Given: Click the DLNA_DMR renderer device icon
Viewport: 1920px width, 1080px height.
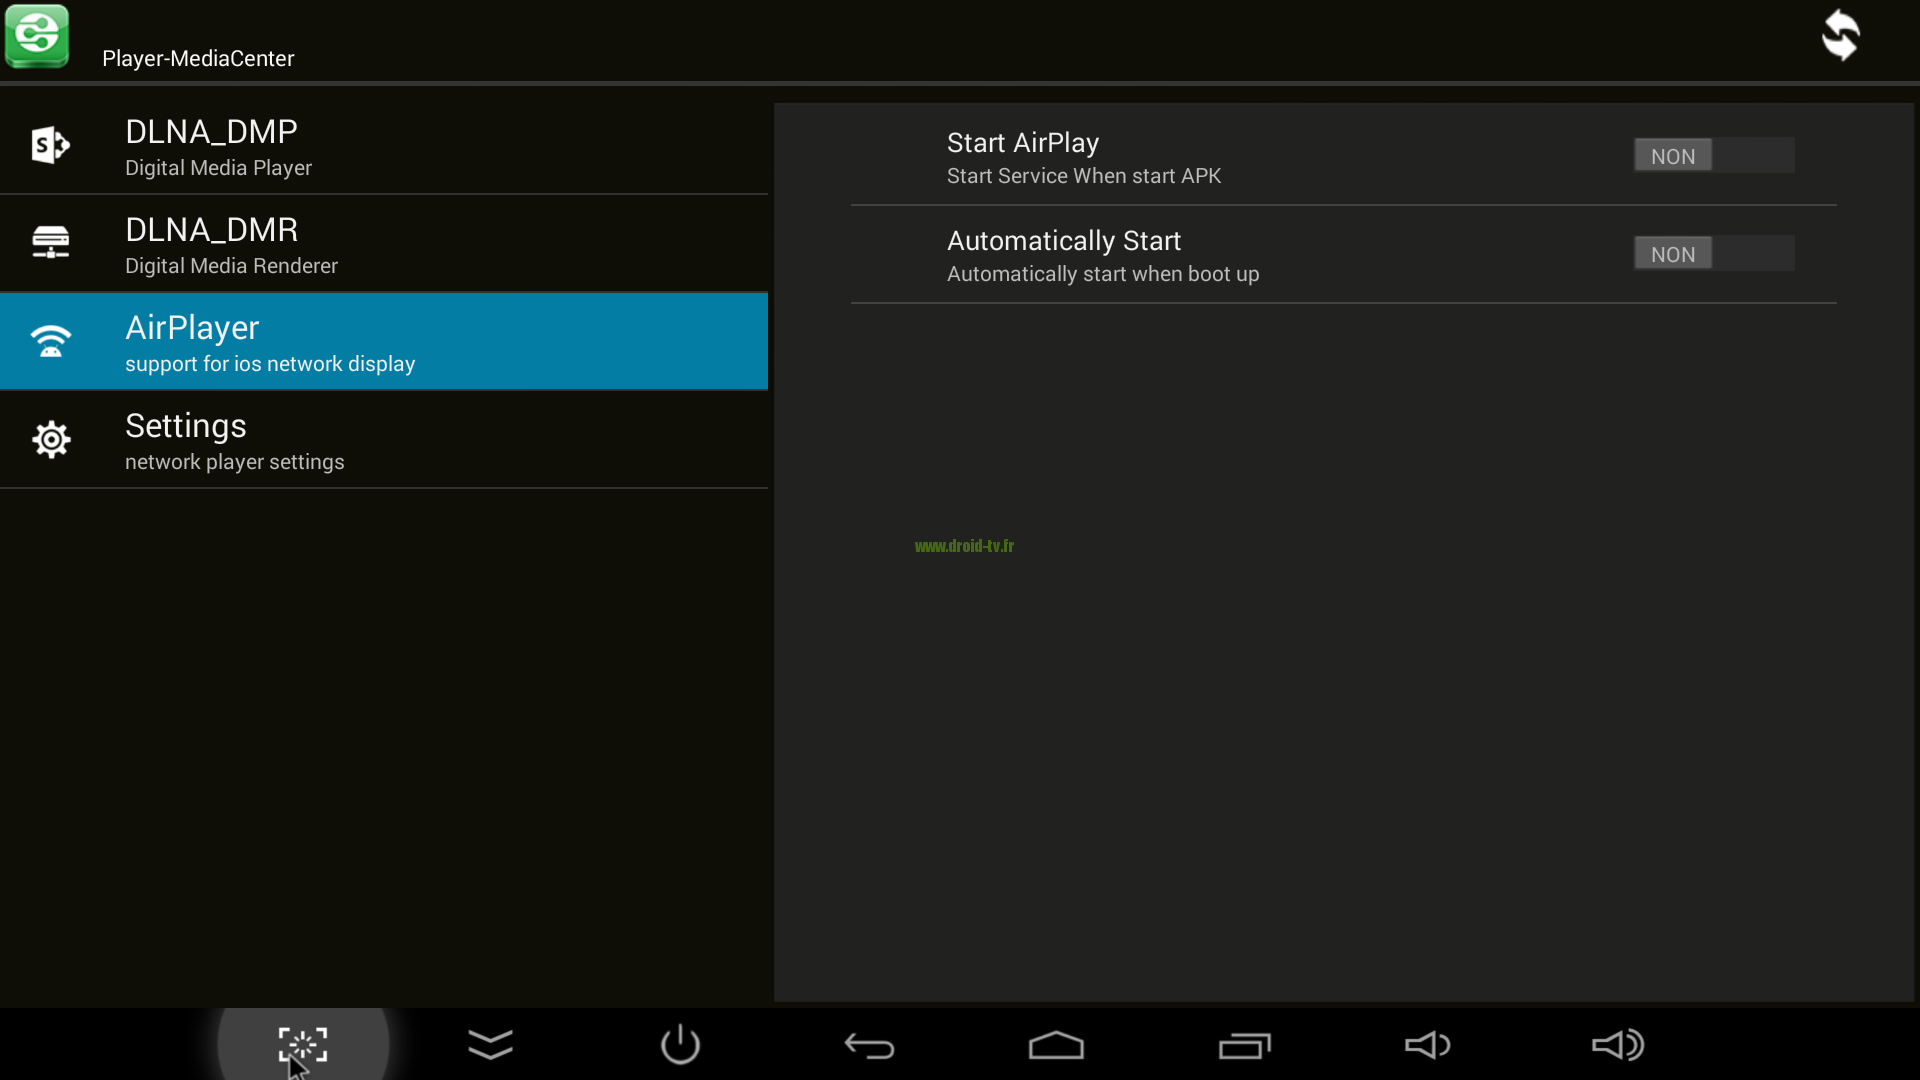Looking at the screenshot, I should (x=50, y=243).
